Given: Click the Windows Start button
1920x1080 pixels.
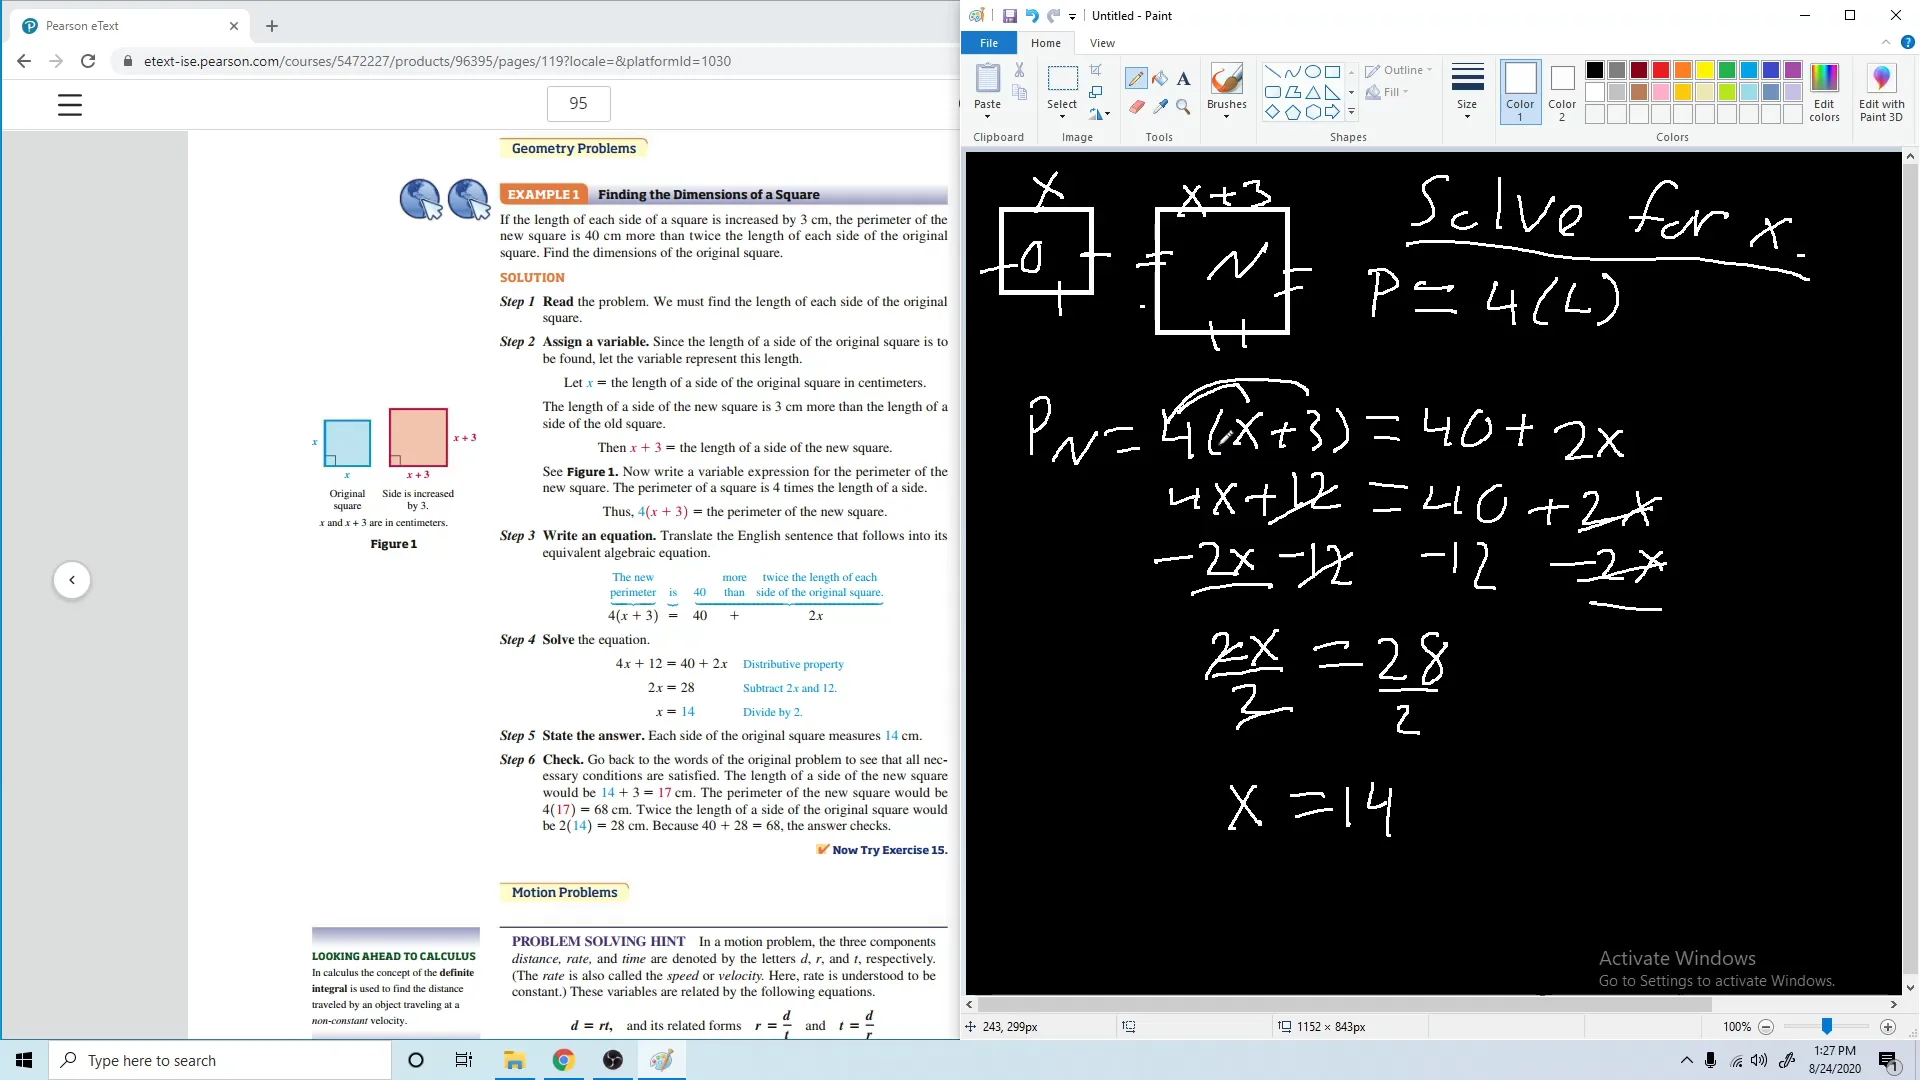Looking at the screenshot, I should pyautogui.click(x=24, y=1060).
